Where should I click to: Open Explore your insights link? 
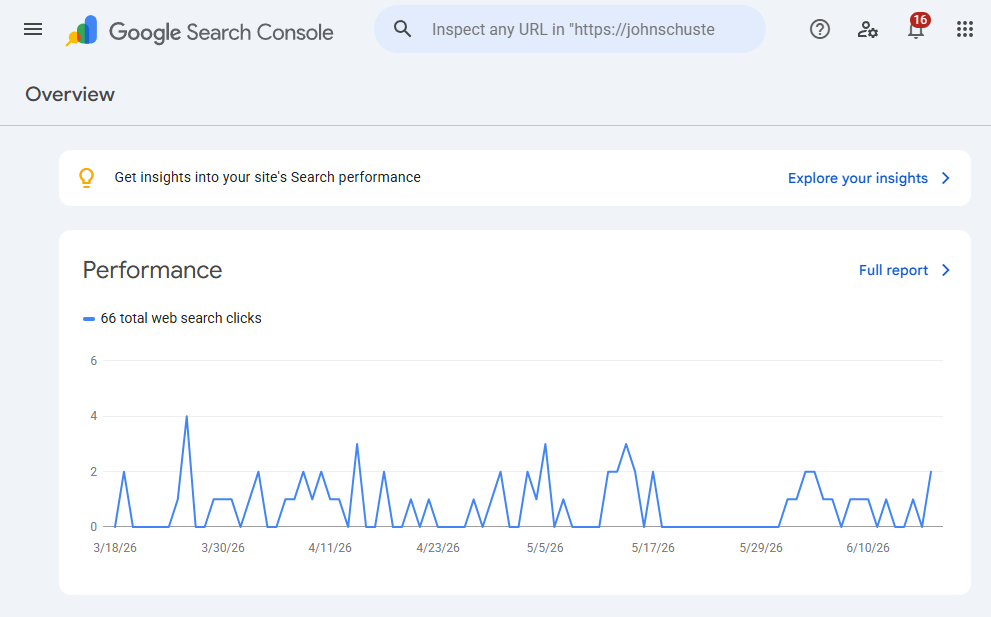click(x=858, y=178)
